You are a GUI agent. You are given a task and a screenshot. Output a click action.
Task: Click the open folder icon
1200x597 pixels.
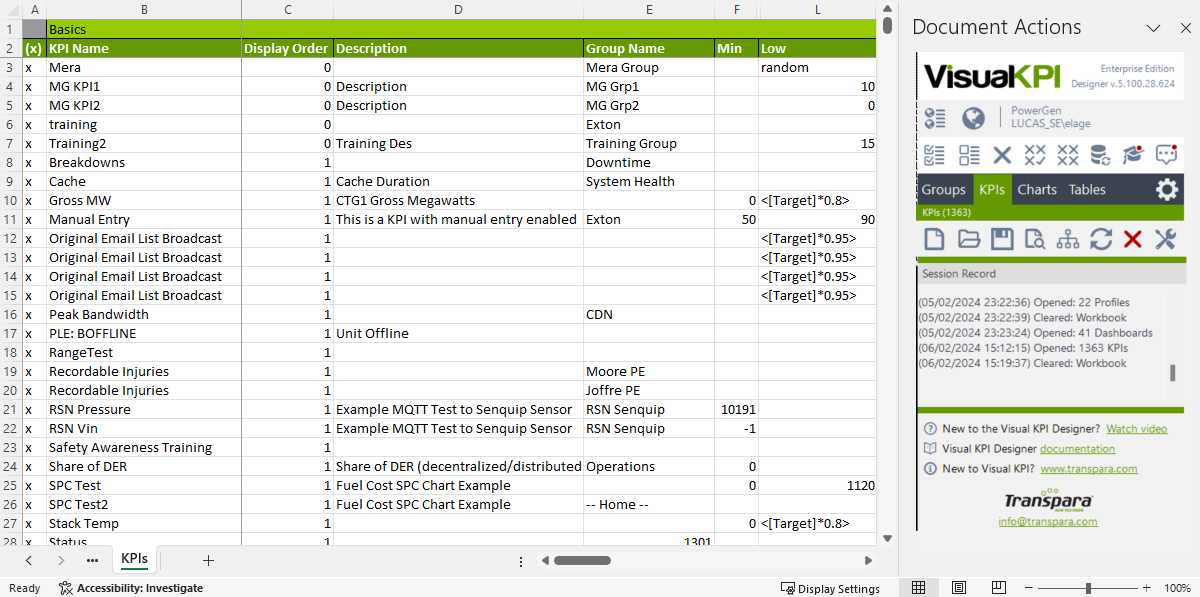click(x=968, y=239)
